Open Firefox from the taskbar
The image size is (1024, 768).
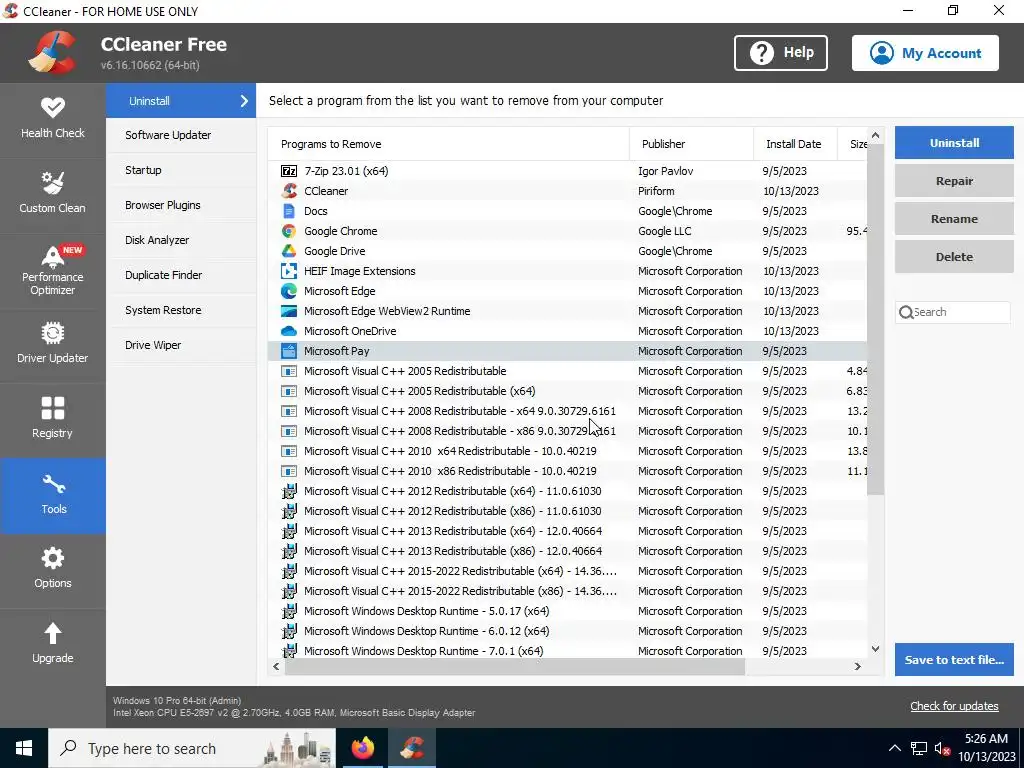point(362,748)
